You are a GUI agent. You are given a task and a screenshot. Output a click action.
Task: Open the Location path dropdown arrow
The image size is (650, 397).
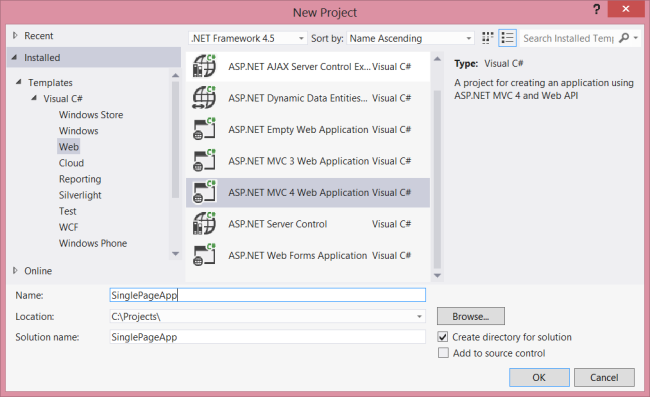[419, 317]
